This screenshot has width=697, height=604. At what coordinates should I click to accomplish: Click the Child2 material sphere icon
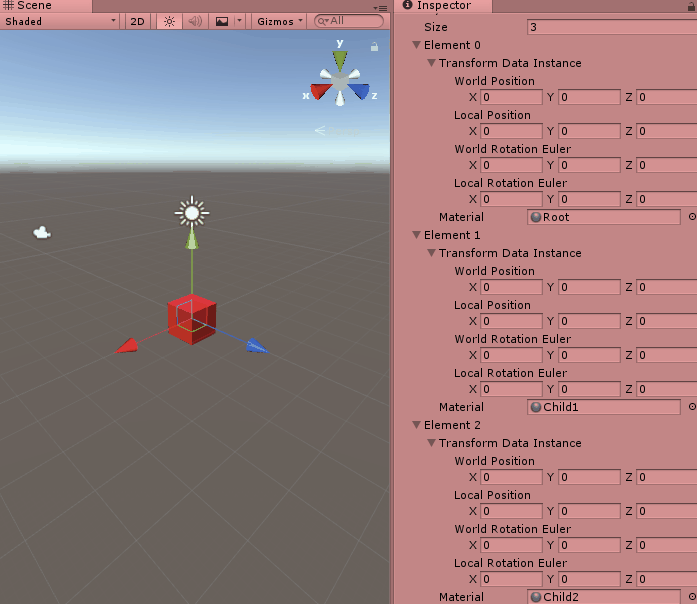[536, 597]
